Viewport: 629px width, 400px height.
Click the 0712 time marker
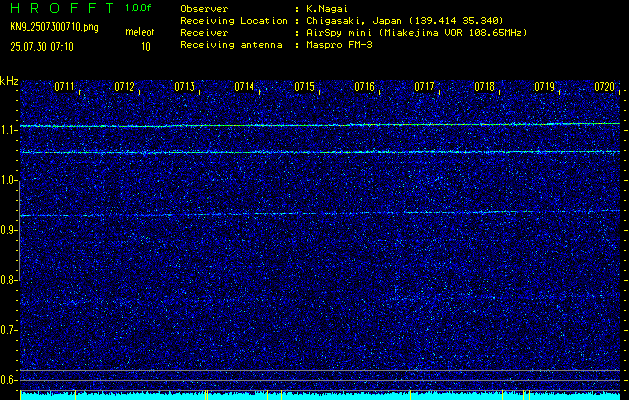(124, 86)
